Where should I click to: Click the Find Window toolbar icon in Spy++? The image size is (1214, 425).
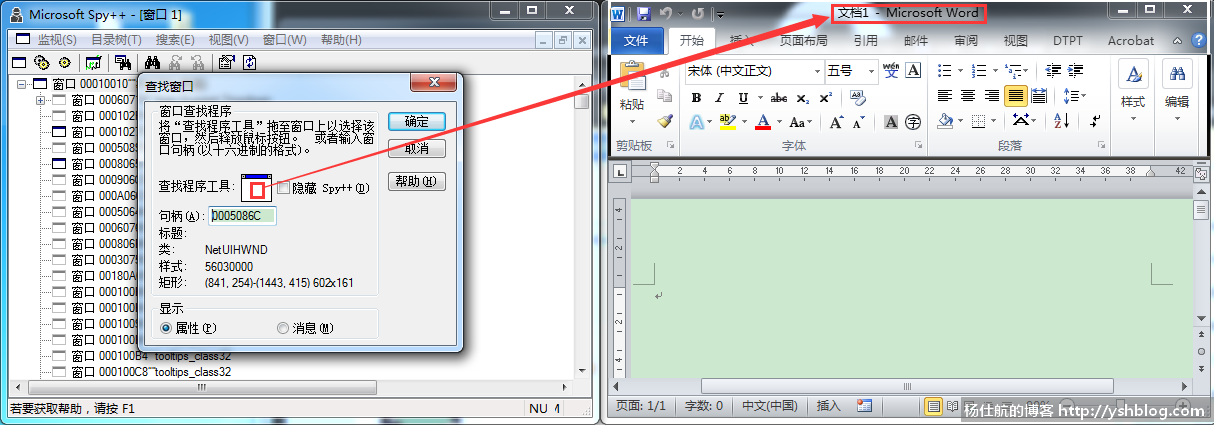124,62
